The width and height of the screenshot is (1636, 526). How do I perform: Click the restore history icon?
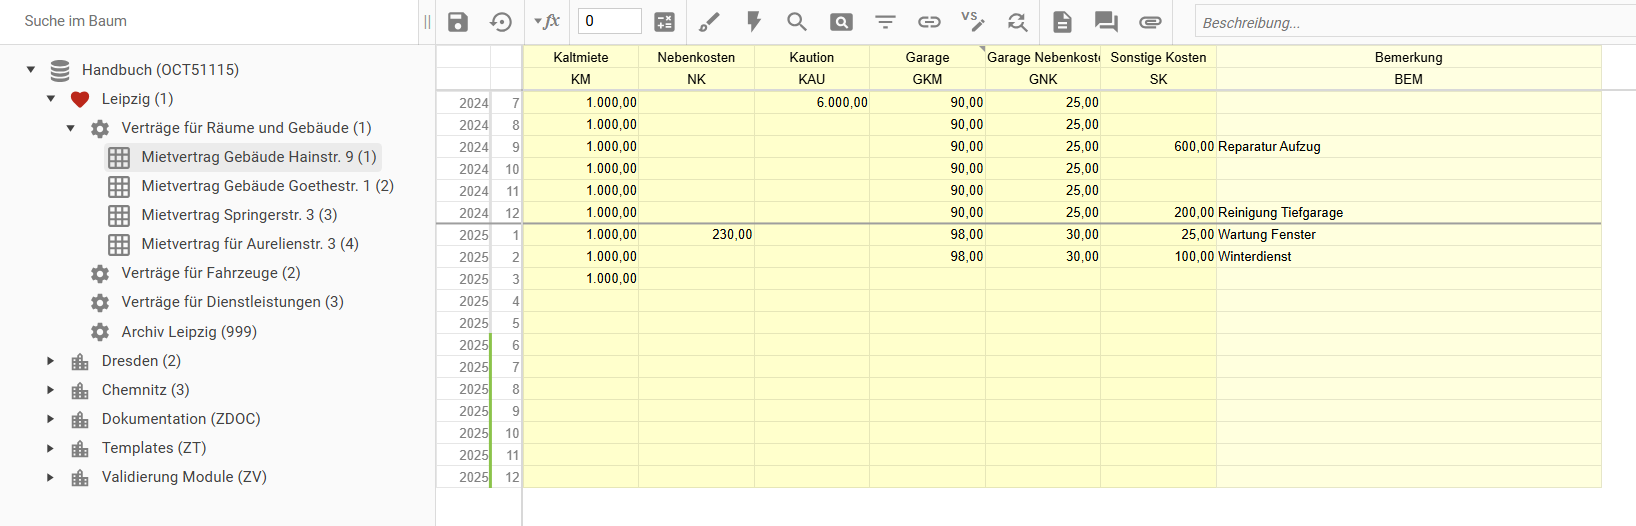coord(501,22)
